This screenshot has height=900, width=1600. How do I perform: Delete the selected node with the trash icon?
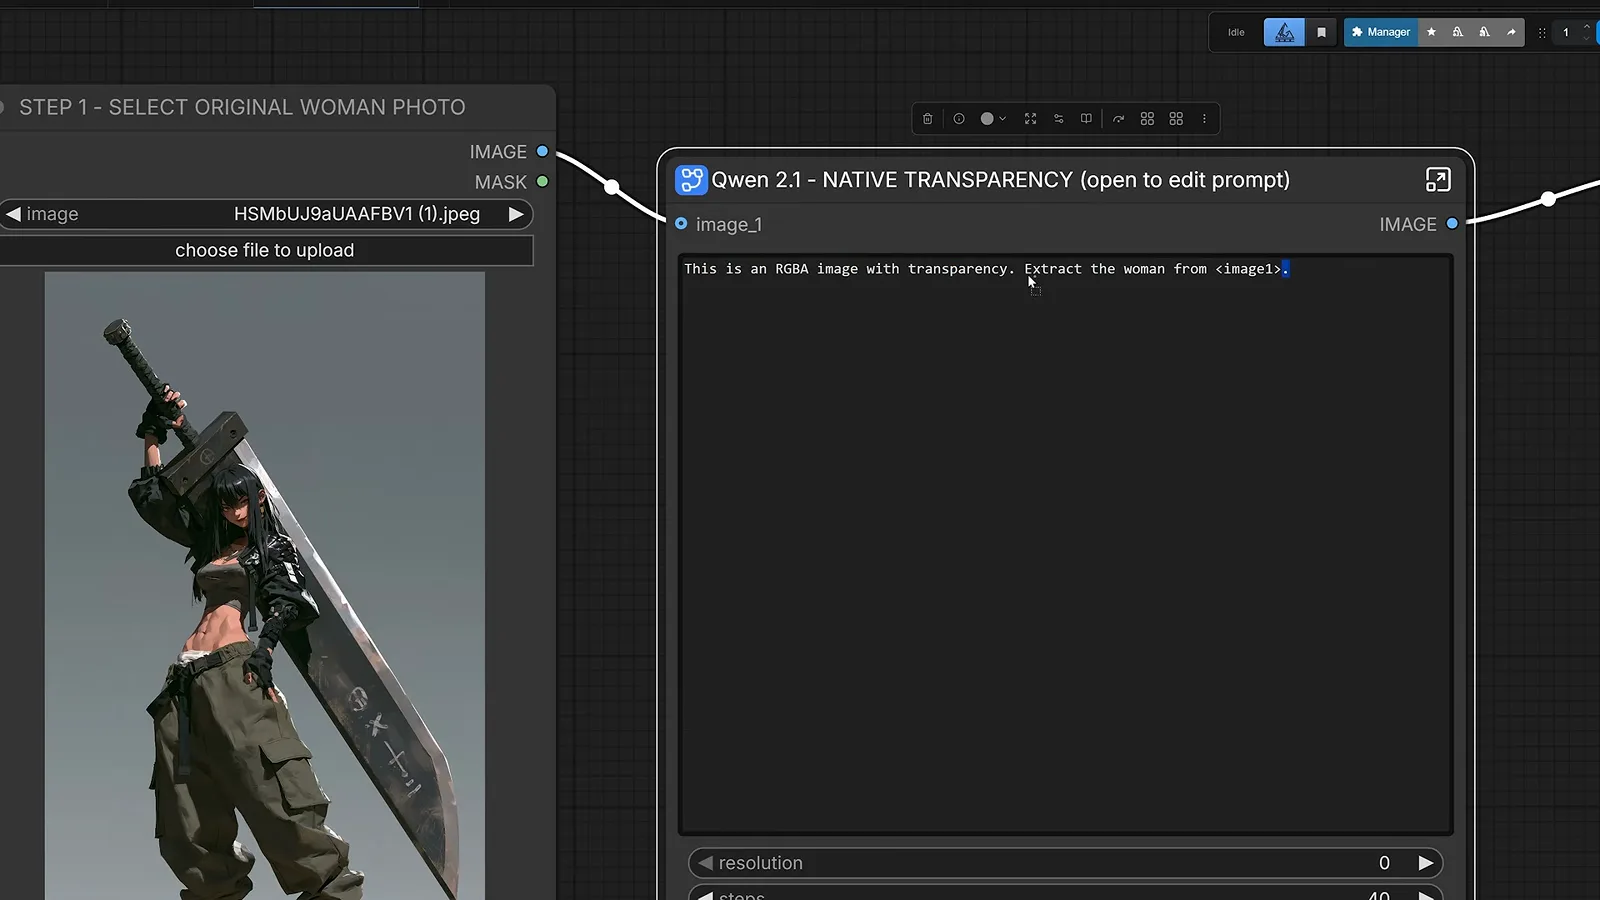[927, 119]
